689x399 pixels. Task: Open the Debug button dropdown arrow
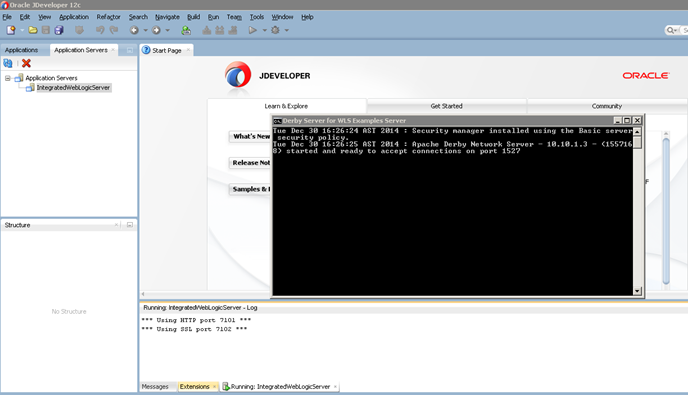pyautogui.click(x=286, y=30)
